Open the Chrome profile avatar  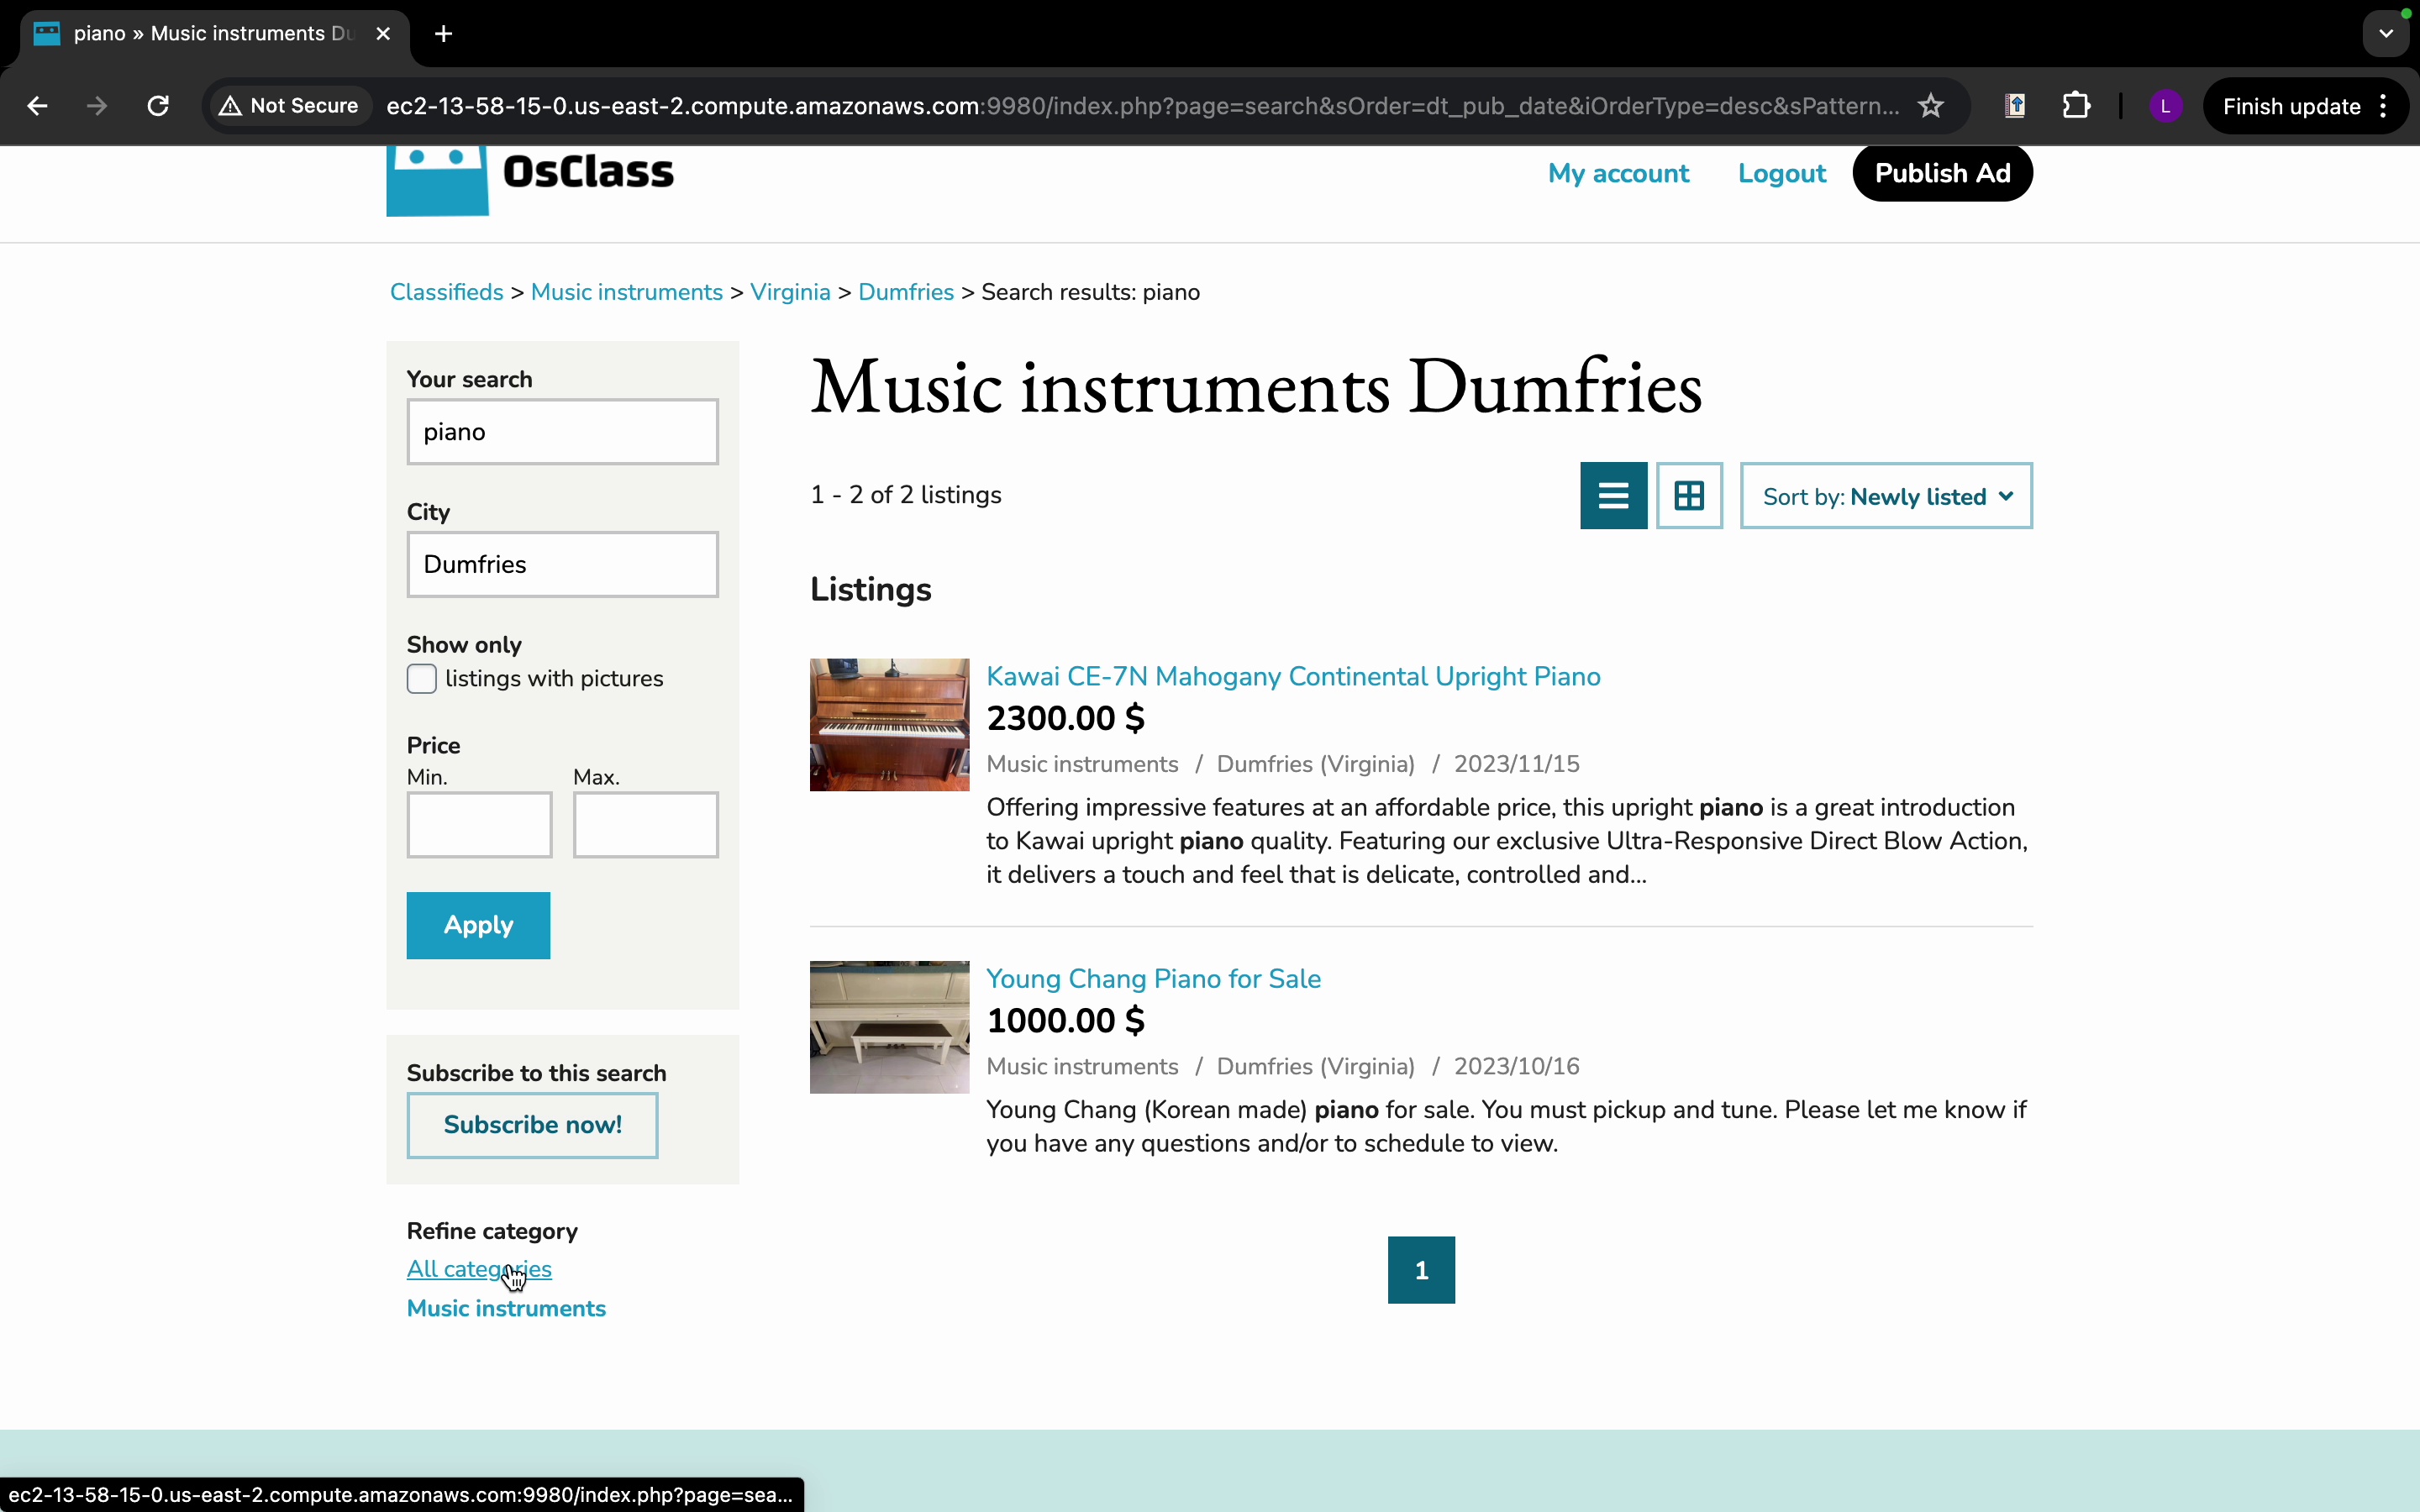tap(2165, 106)
